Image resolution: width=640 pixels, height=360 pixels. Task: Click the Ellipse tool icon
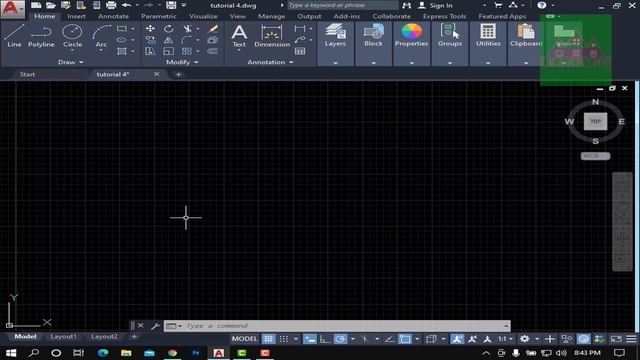[x=122, y=40]
